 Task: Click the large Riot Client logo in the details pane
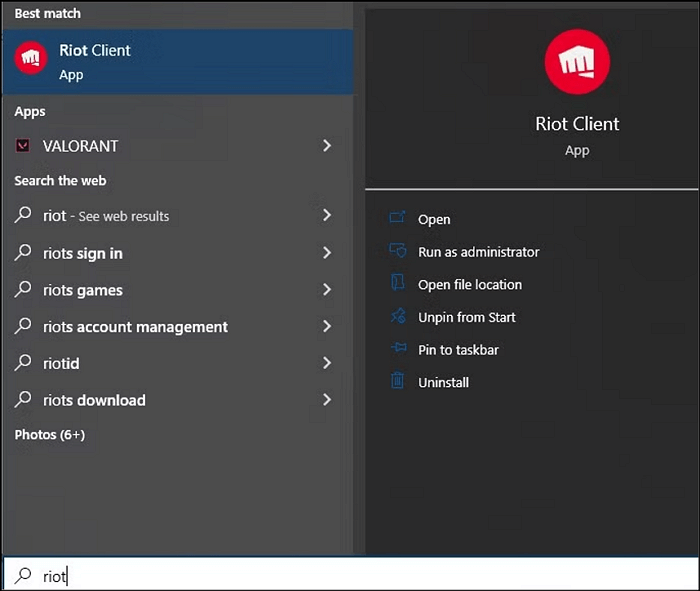click(x=577, y=62)
